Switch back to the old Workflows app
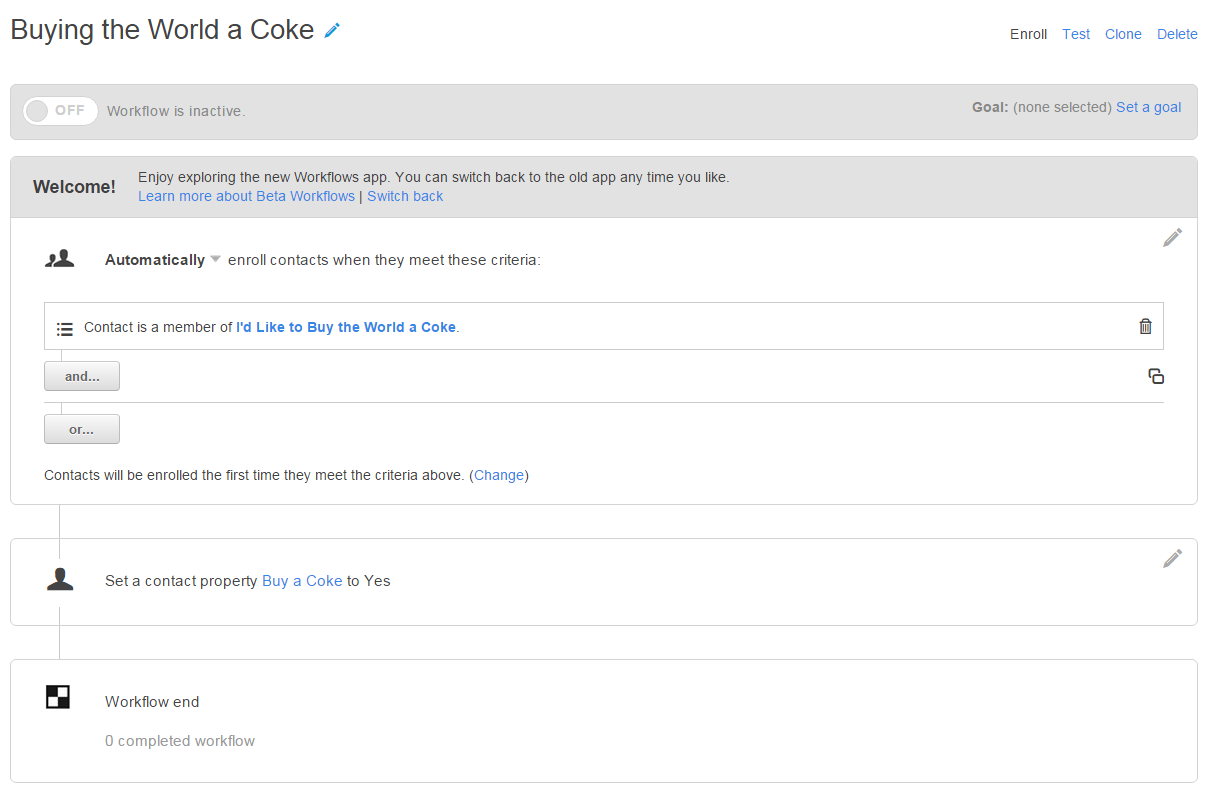 tap(405, 196)
